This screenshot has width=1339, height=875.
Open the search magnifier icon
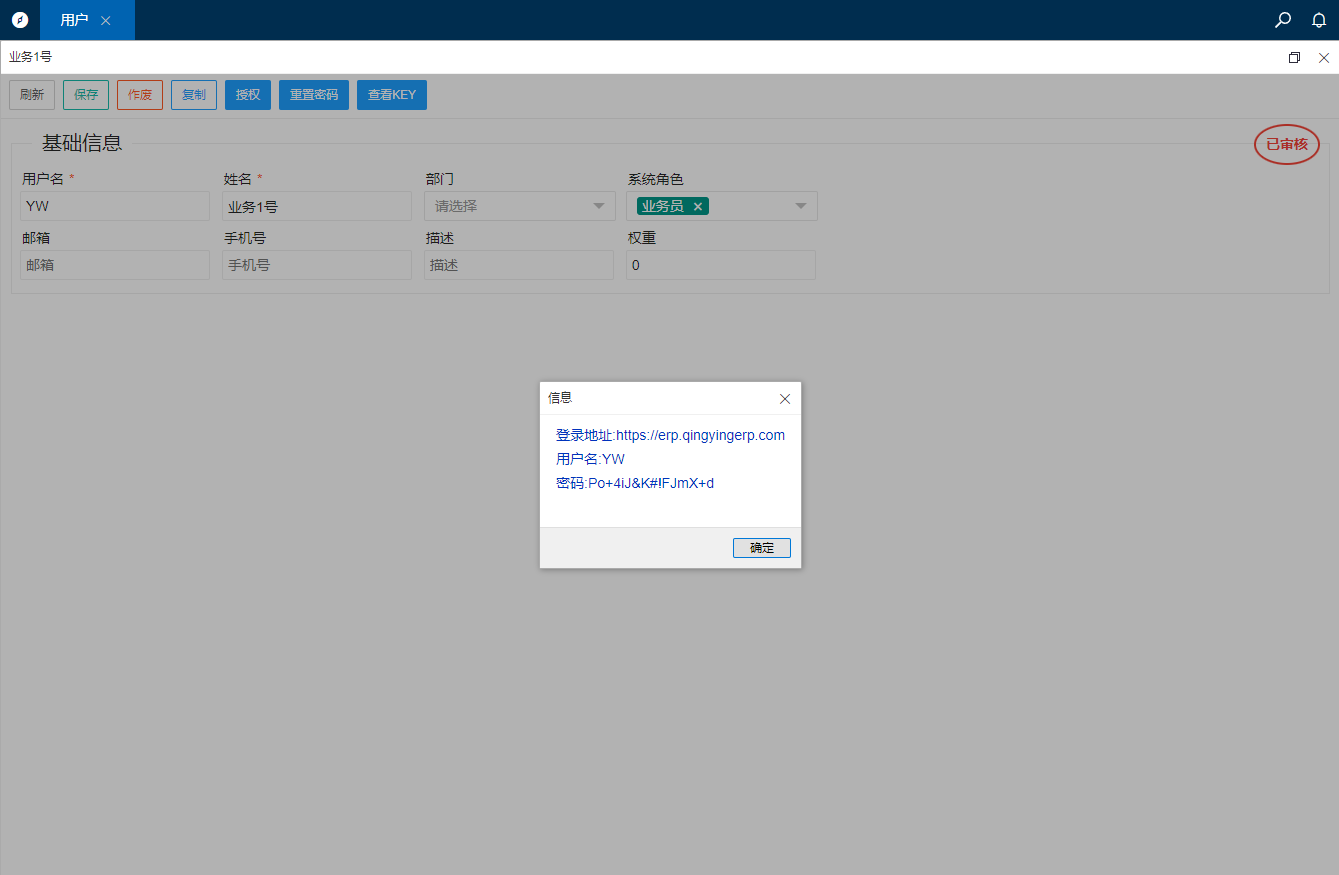[x=1283, y=20]
